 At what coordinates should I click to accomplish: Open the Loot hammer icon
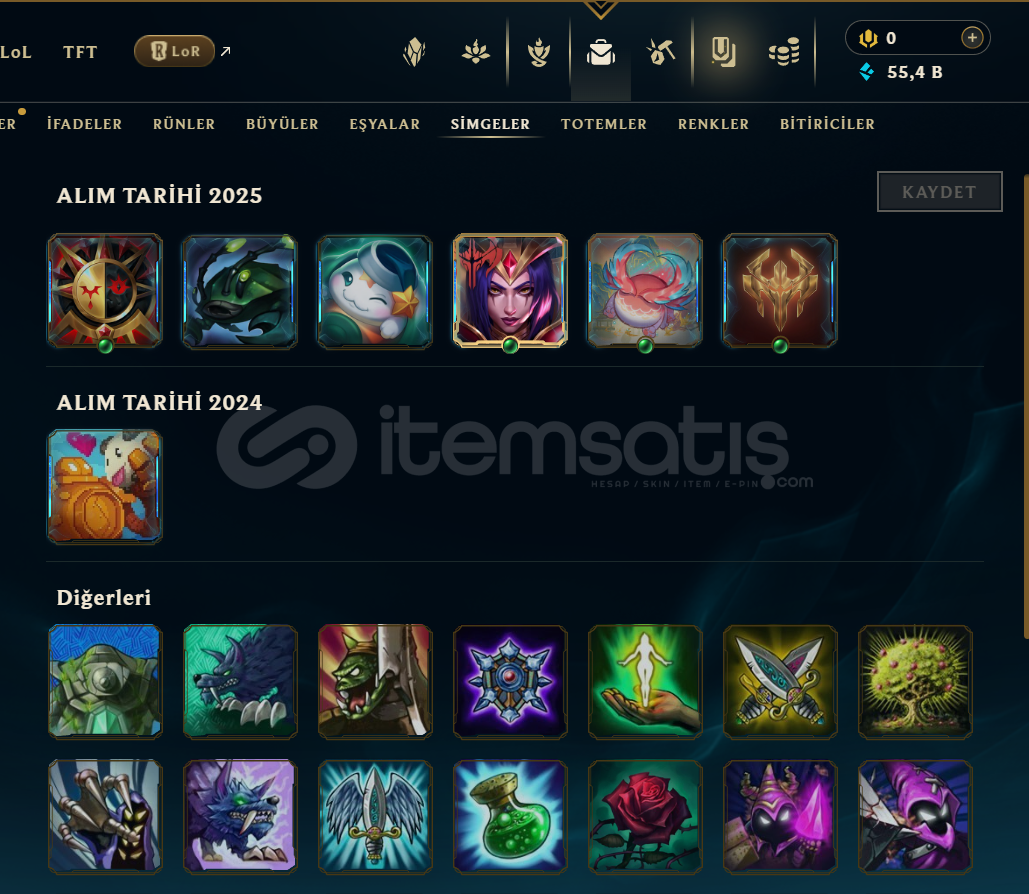click(661, 52)
